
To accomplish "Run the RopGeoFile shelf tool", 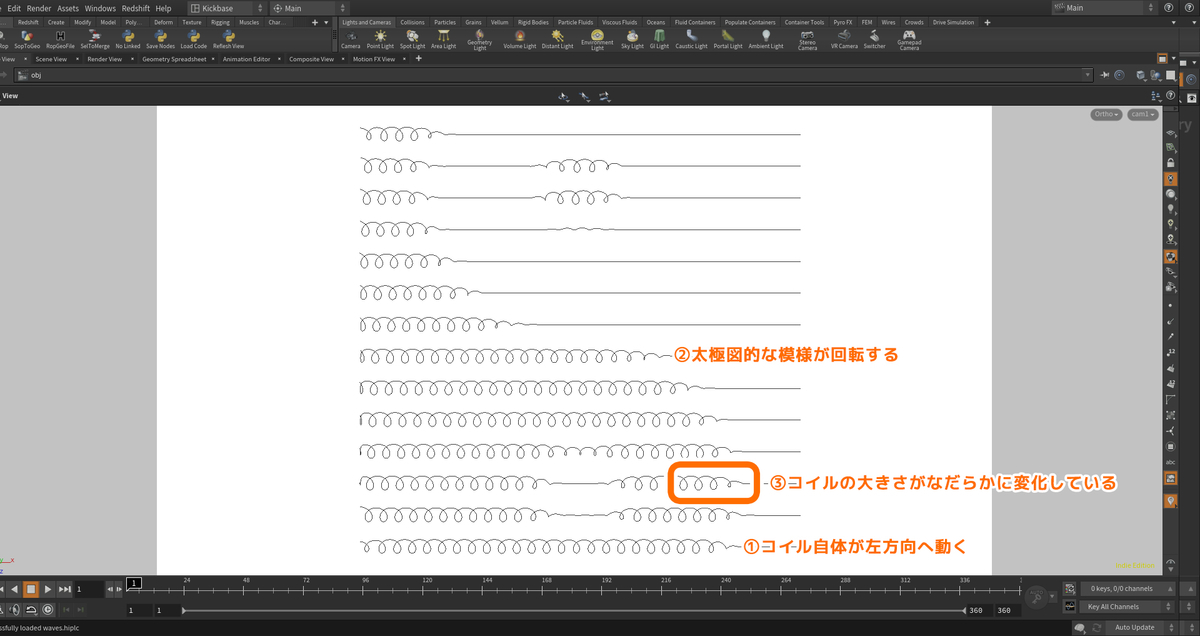I will (60, 40).
